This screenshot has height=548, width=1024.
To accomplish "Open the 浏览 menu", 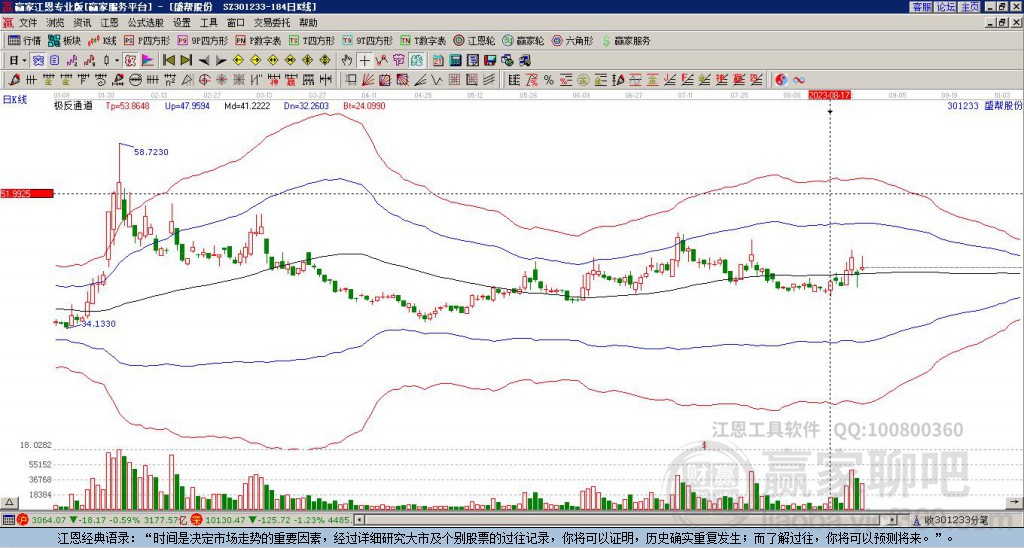I will tap(56, 23).
